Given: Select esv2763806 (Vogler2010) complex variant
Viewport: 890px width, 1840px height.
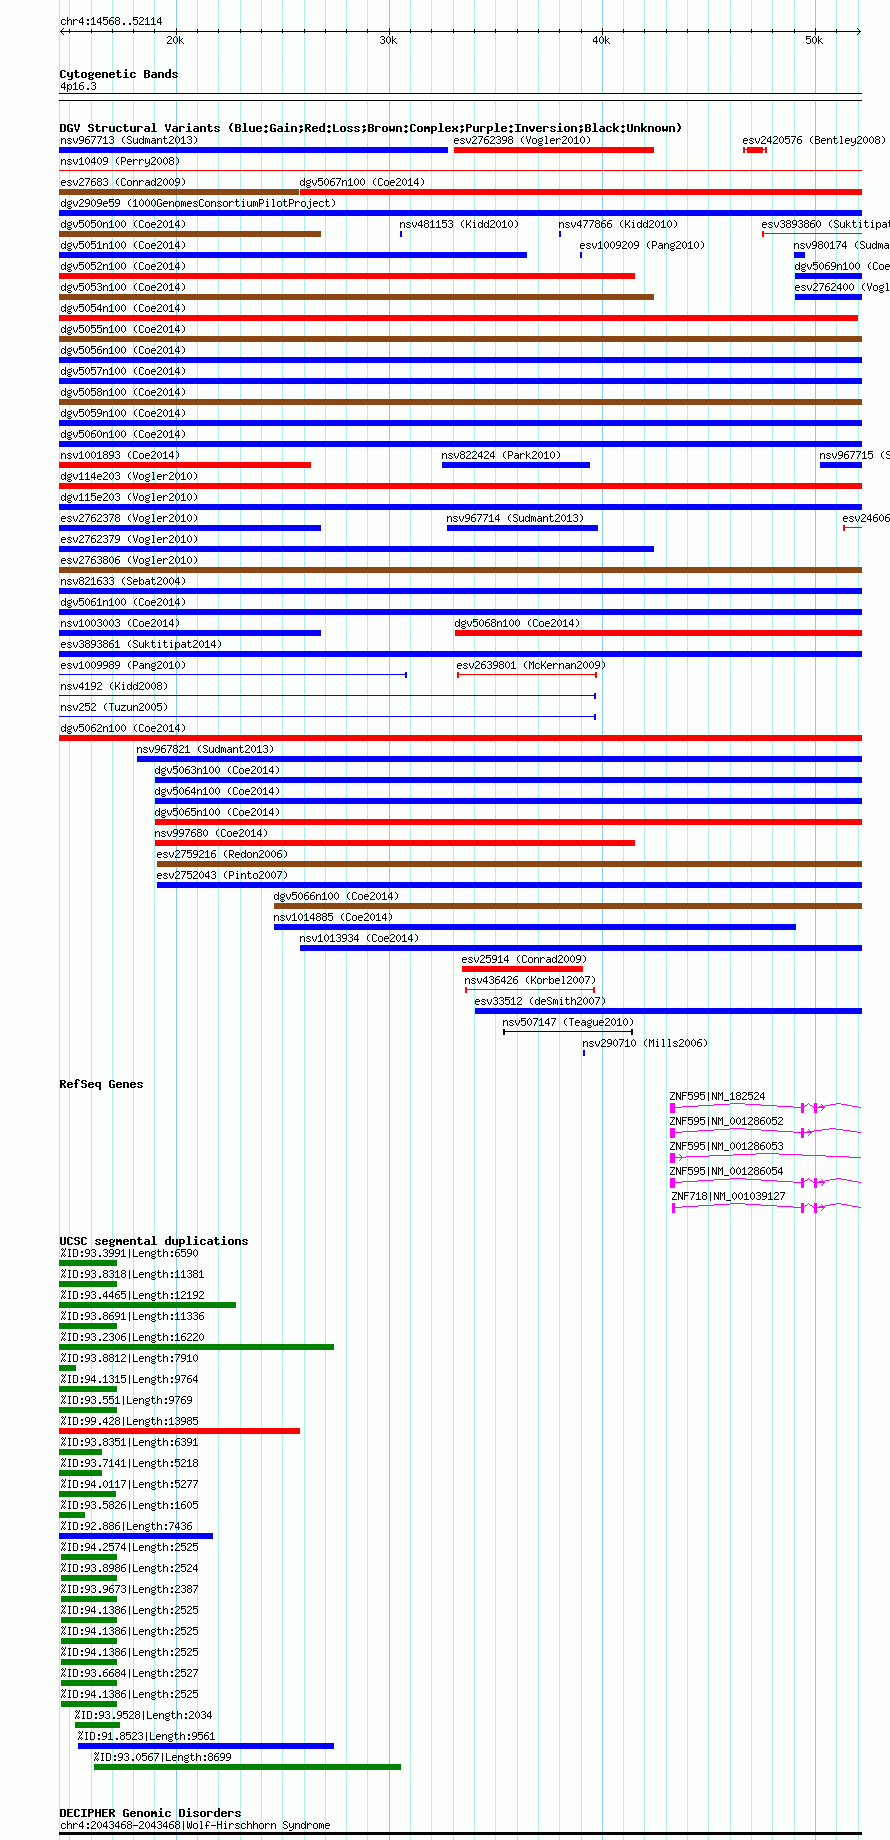Looking at the screenshot, I should tap(460, 570).
